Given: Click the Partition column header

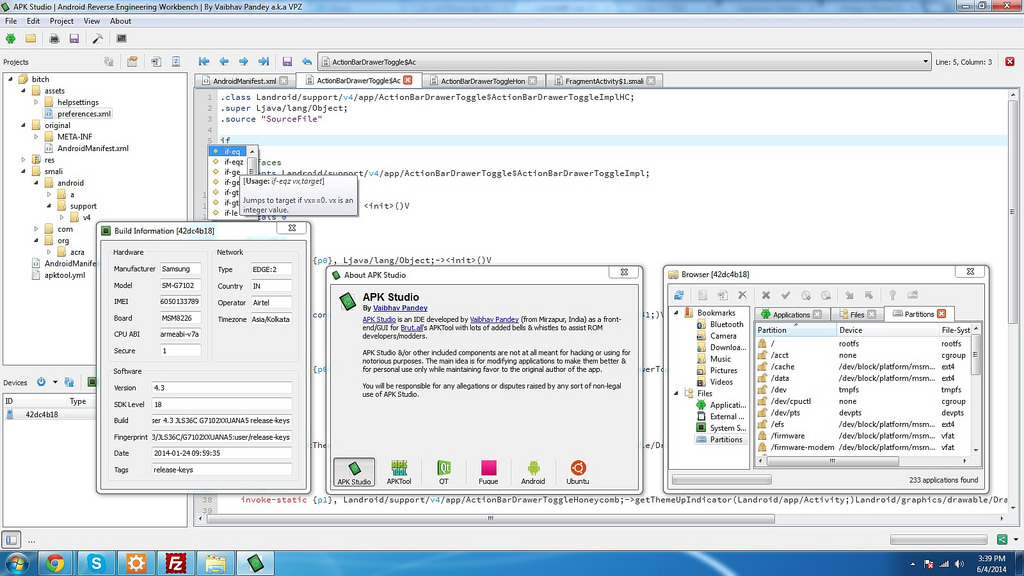Looking at the screenshot, I should [x=796, y=330].
